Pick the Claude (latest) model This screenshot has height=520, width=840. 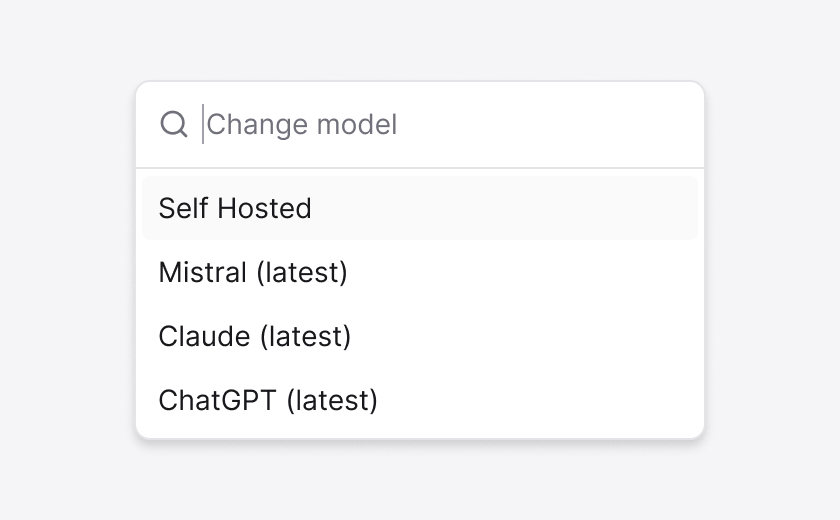255,336
